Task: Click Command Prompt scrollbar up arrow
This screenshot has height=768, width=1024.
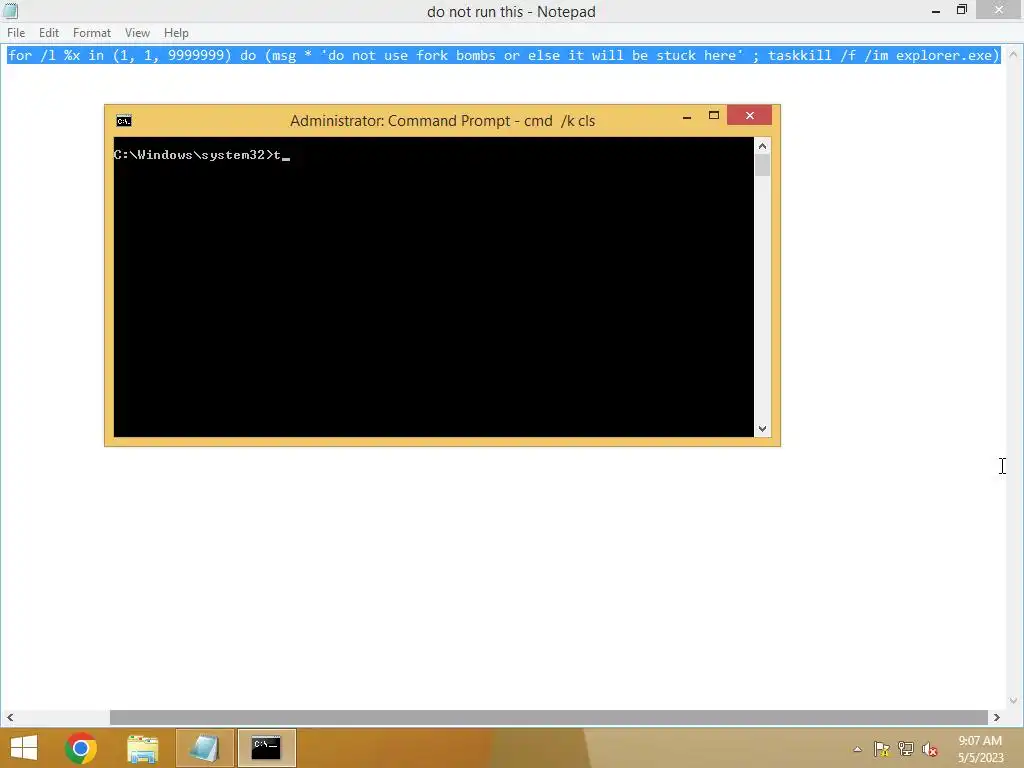Action: 762,146
